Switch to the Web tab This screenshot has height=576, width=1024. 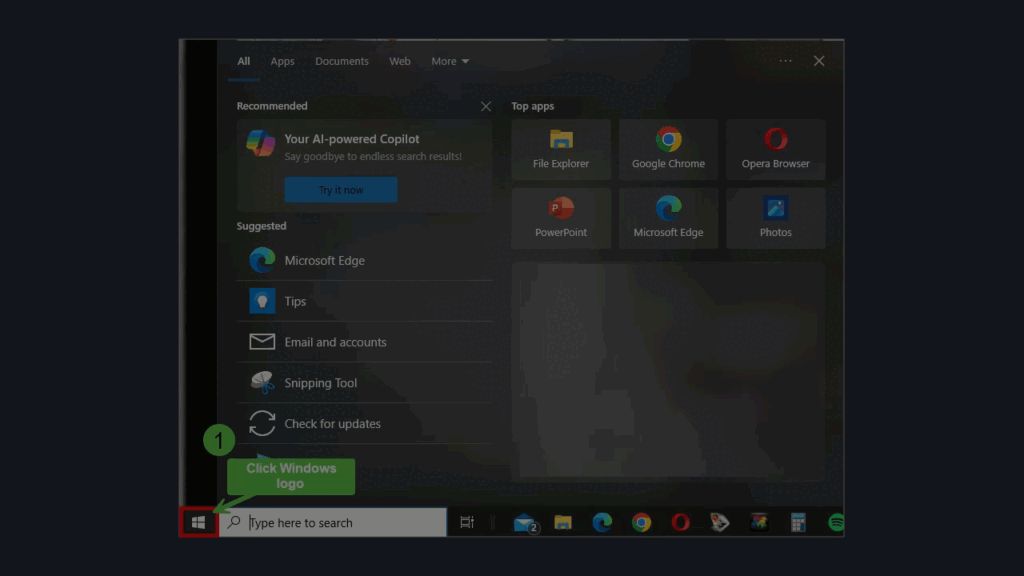400,61
